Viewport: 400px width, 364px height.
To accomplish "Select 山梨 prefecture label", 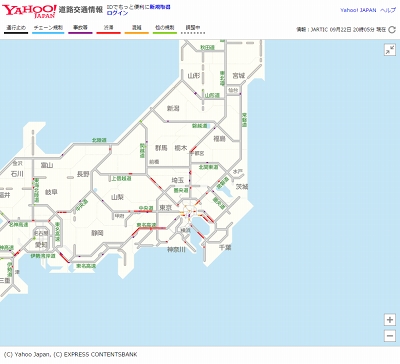I will (x=117, y=197).
